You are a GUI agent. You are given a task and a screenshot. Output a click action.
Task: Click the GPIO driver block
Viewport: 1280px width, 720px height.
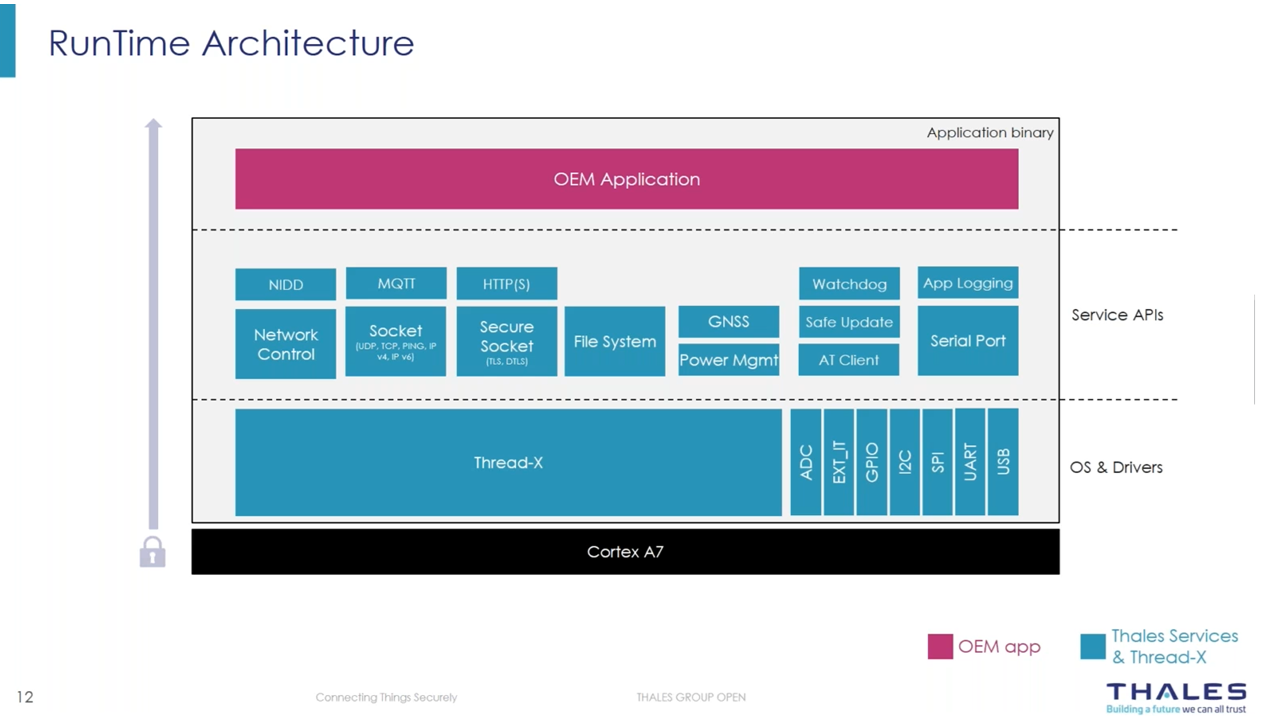[x=872, y=462]
